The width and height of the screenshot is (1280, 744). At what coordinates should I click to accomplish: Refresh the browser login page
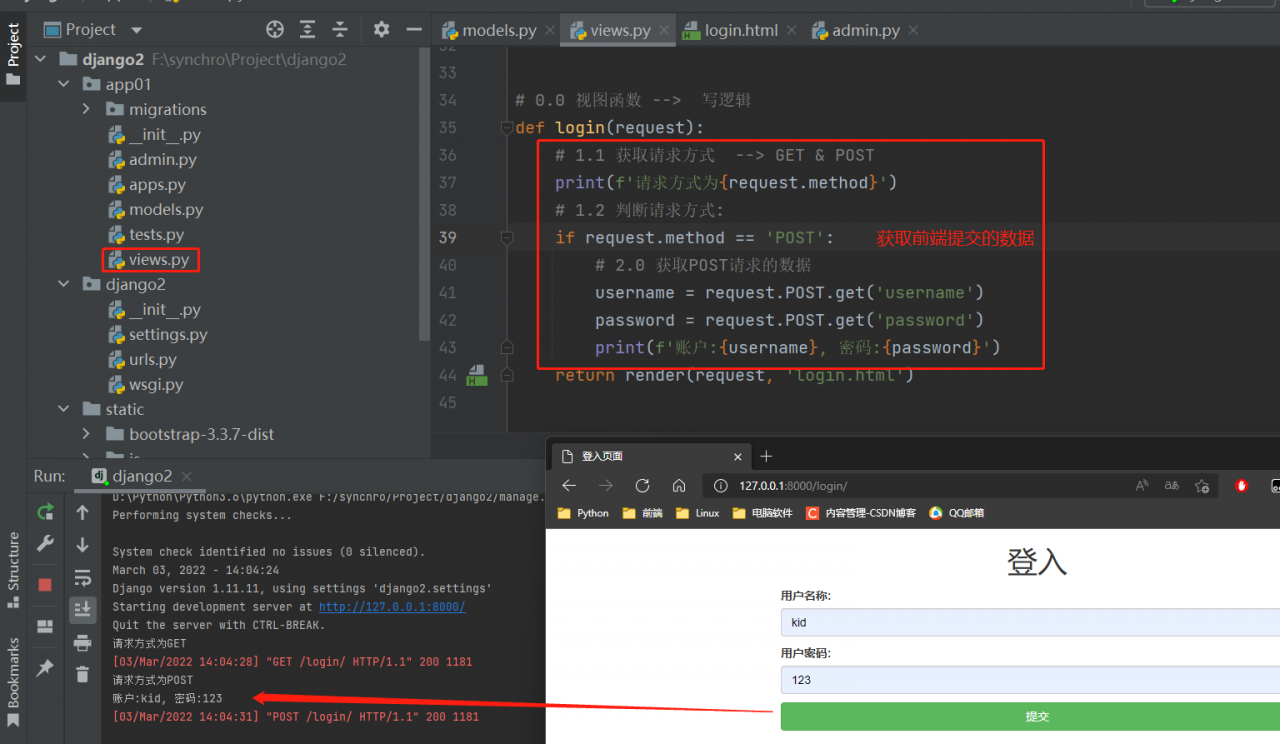(642, 486)
